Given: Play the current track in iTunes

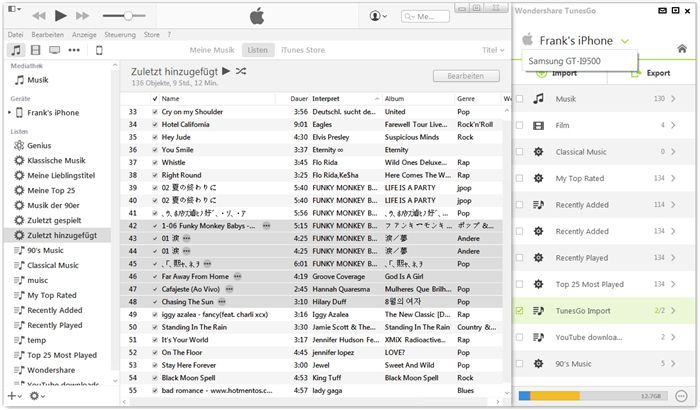Looking at the screenshot, I should point(60,16).
